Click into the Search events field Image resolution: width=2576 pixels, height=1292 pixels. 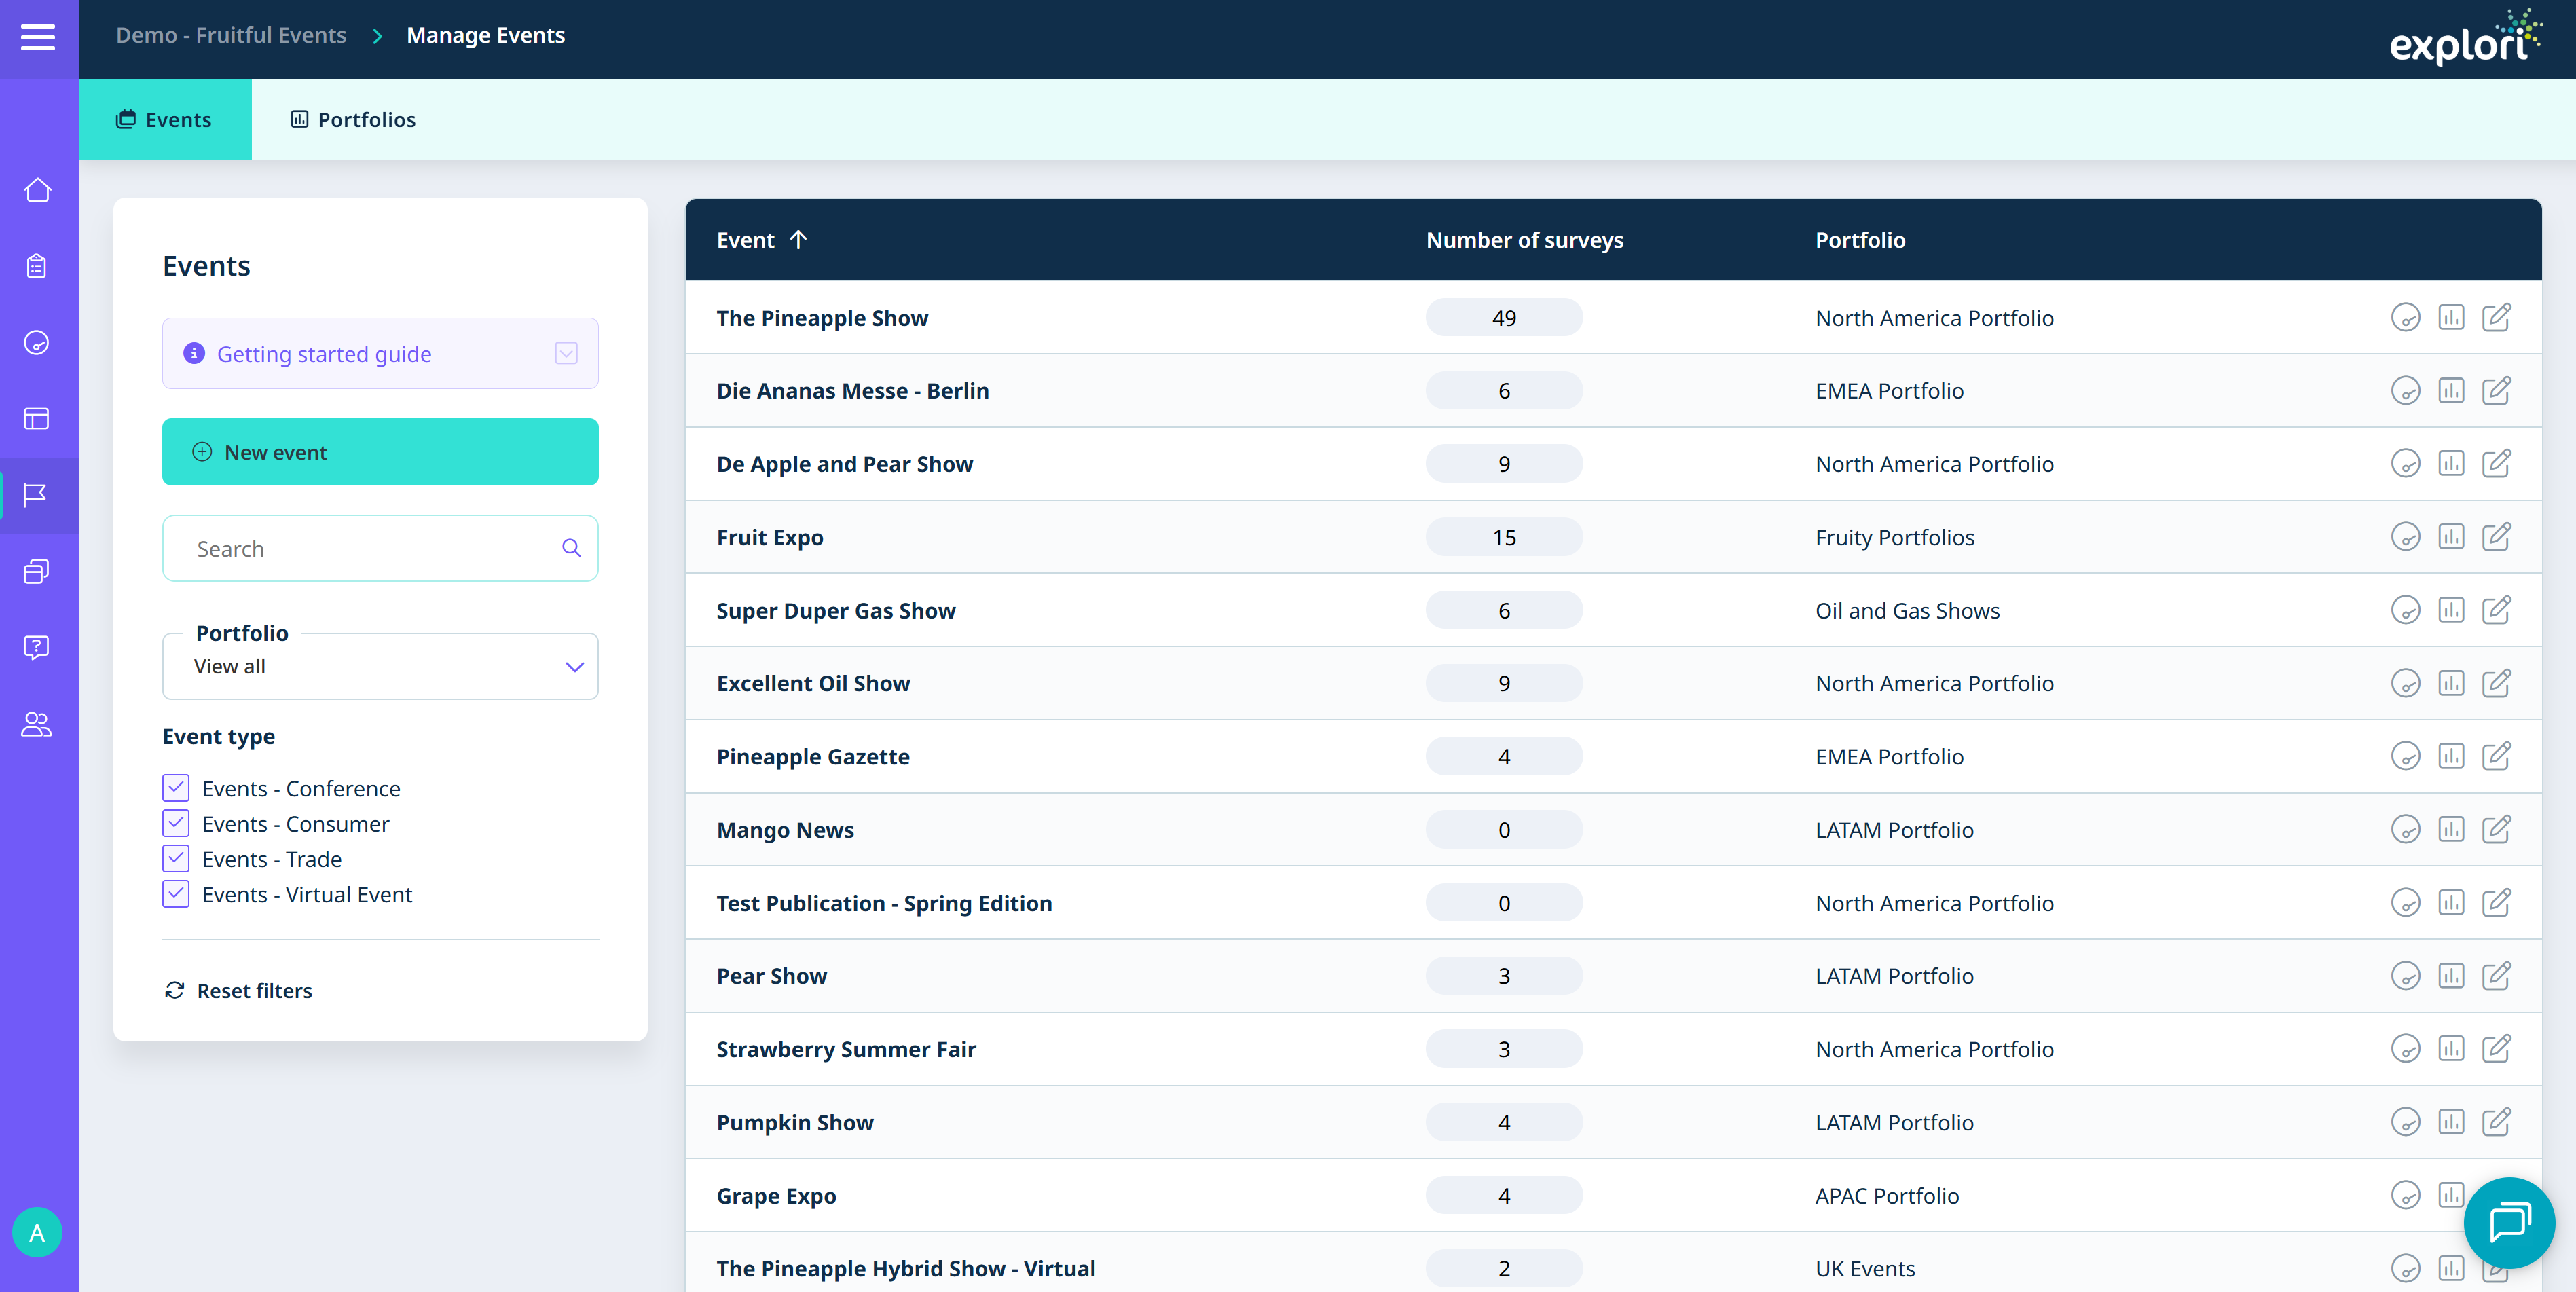[370, 548]
